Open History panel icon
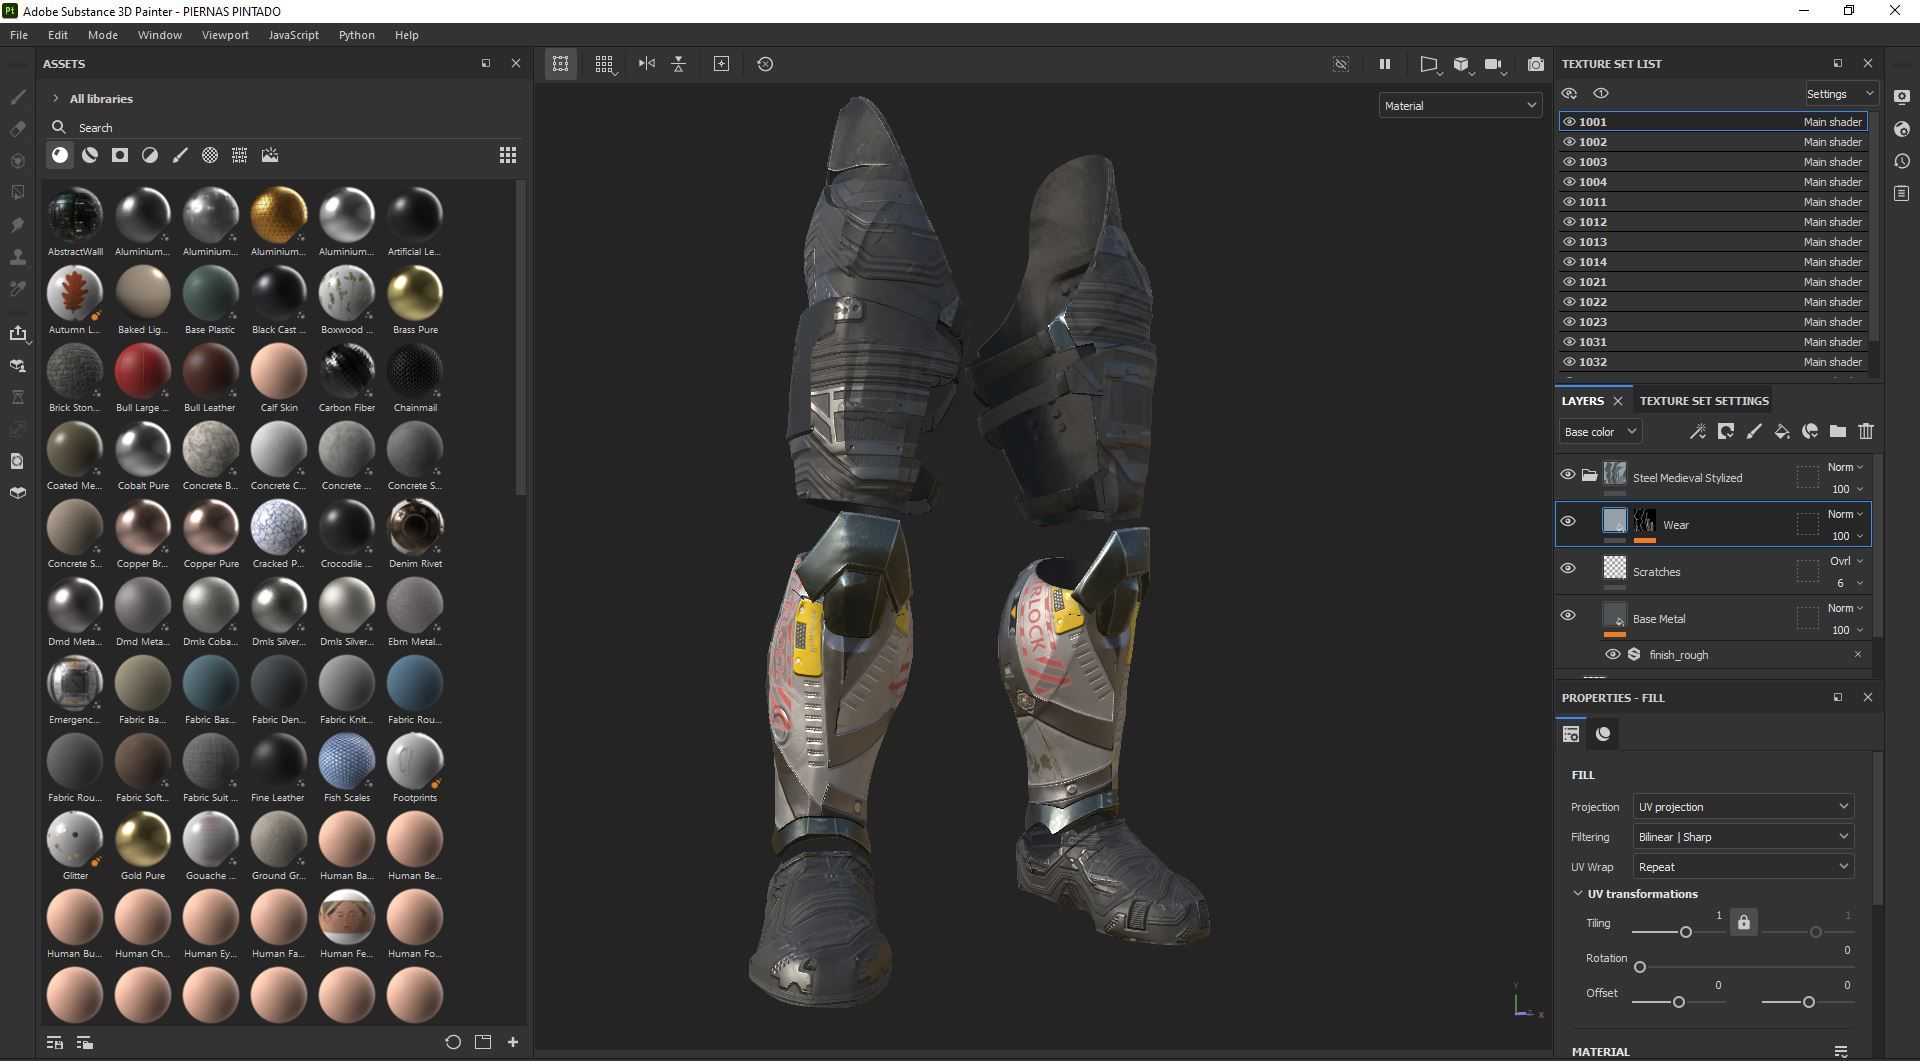This screenshot has width=1920, height=1061. point(1902,161)
